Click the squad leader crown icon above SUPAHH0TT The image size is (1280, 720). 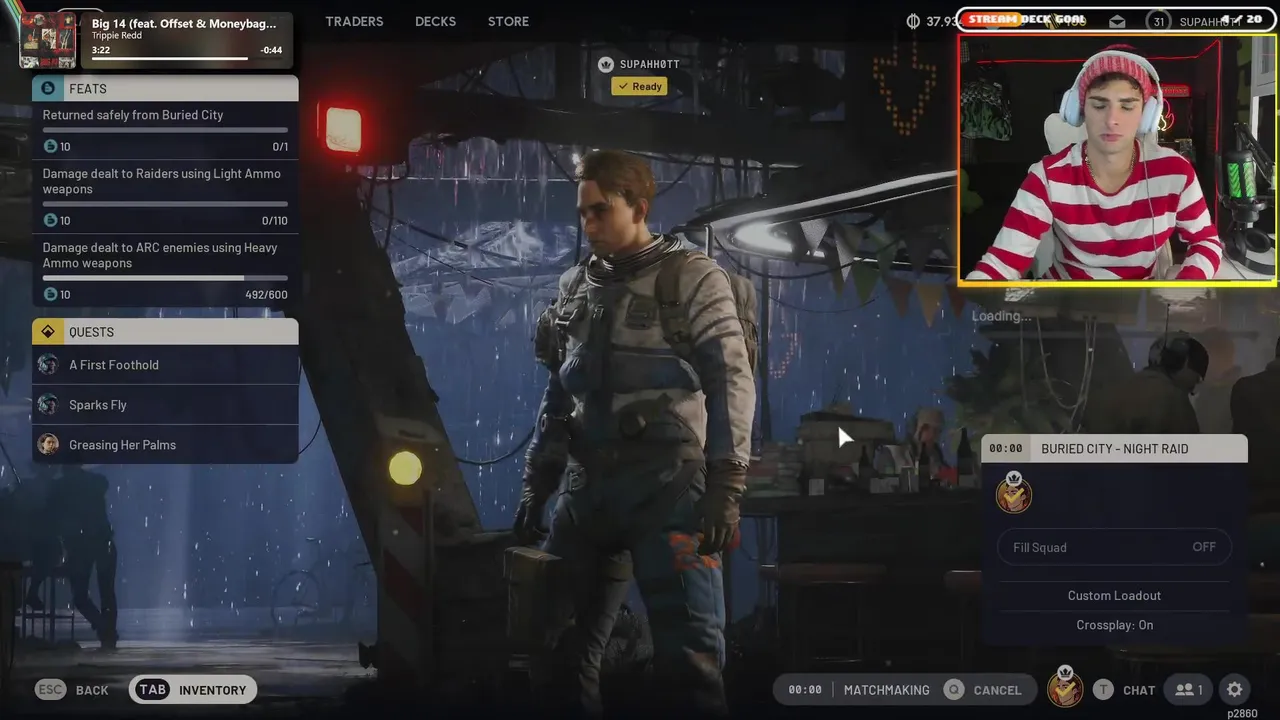(605, 64)
